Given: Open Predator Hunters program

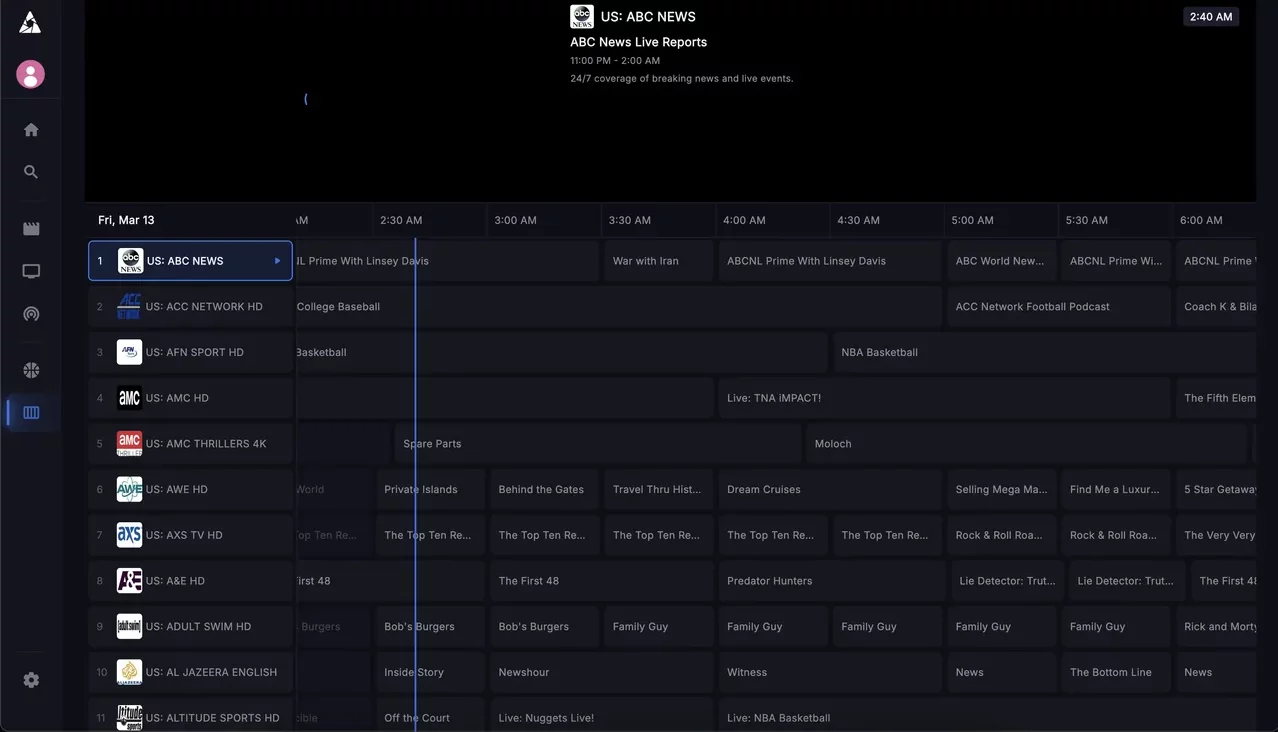Looking at the screenshot, I should point(832,581).
